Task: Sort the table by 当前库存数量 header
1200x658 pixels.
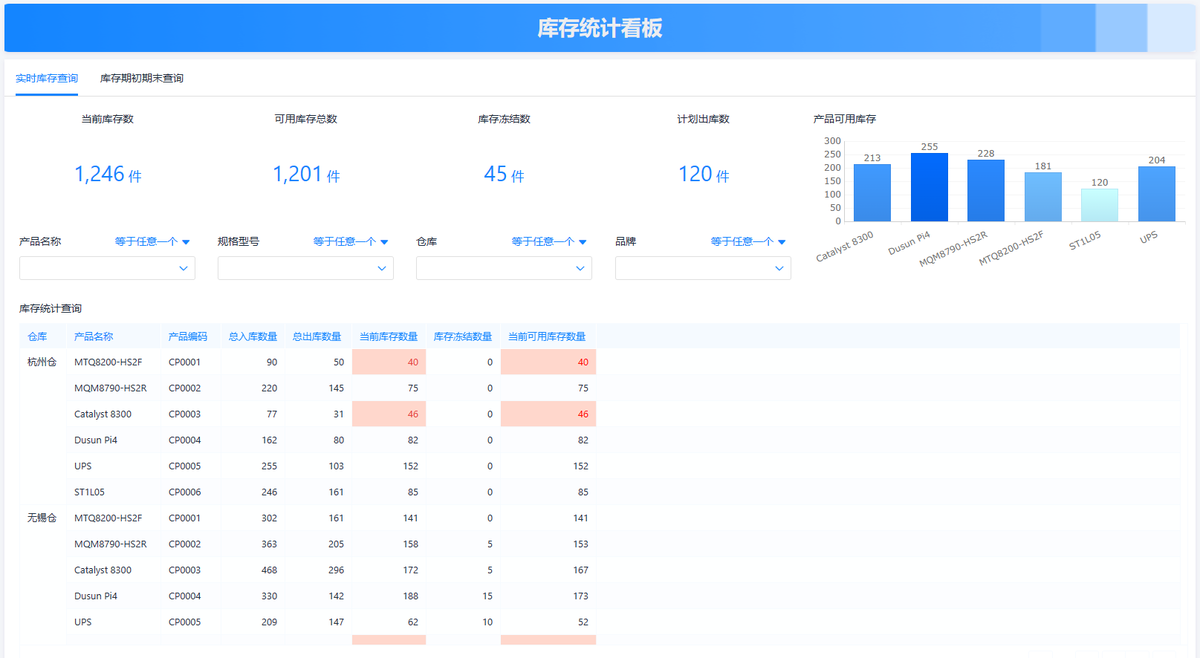Action: (388, 336)
